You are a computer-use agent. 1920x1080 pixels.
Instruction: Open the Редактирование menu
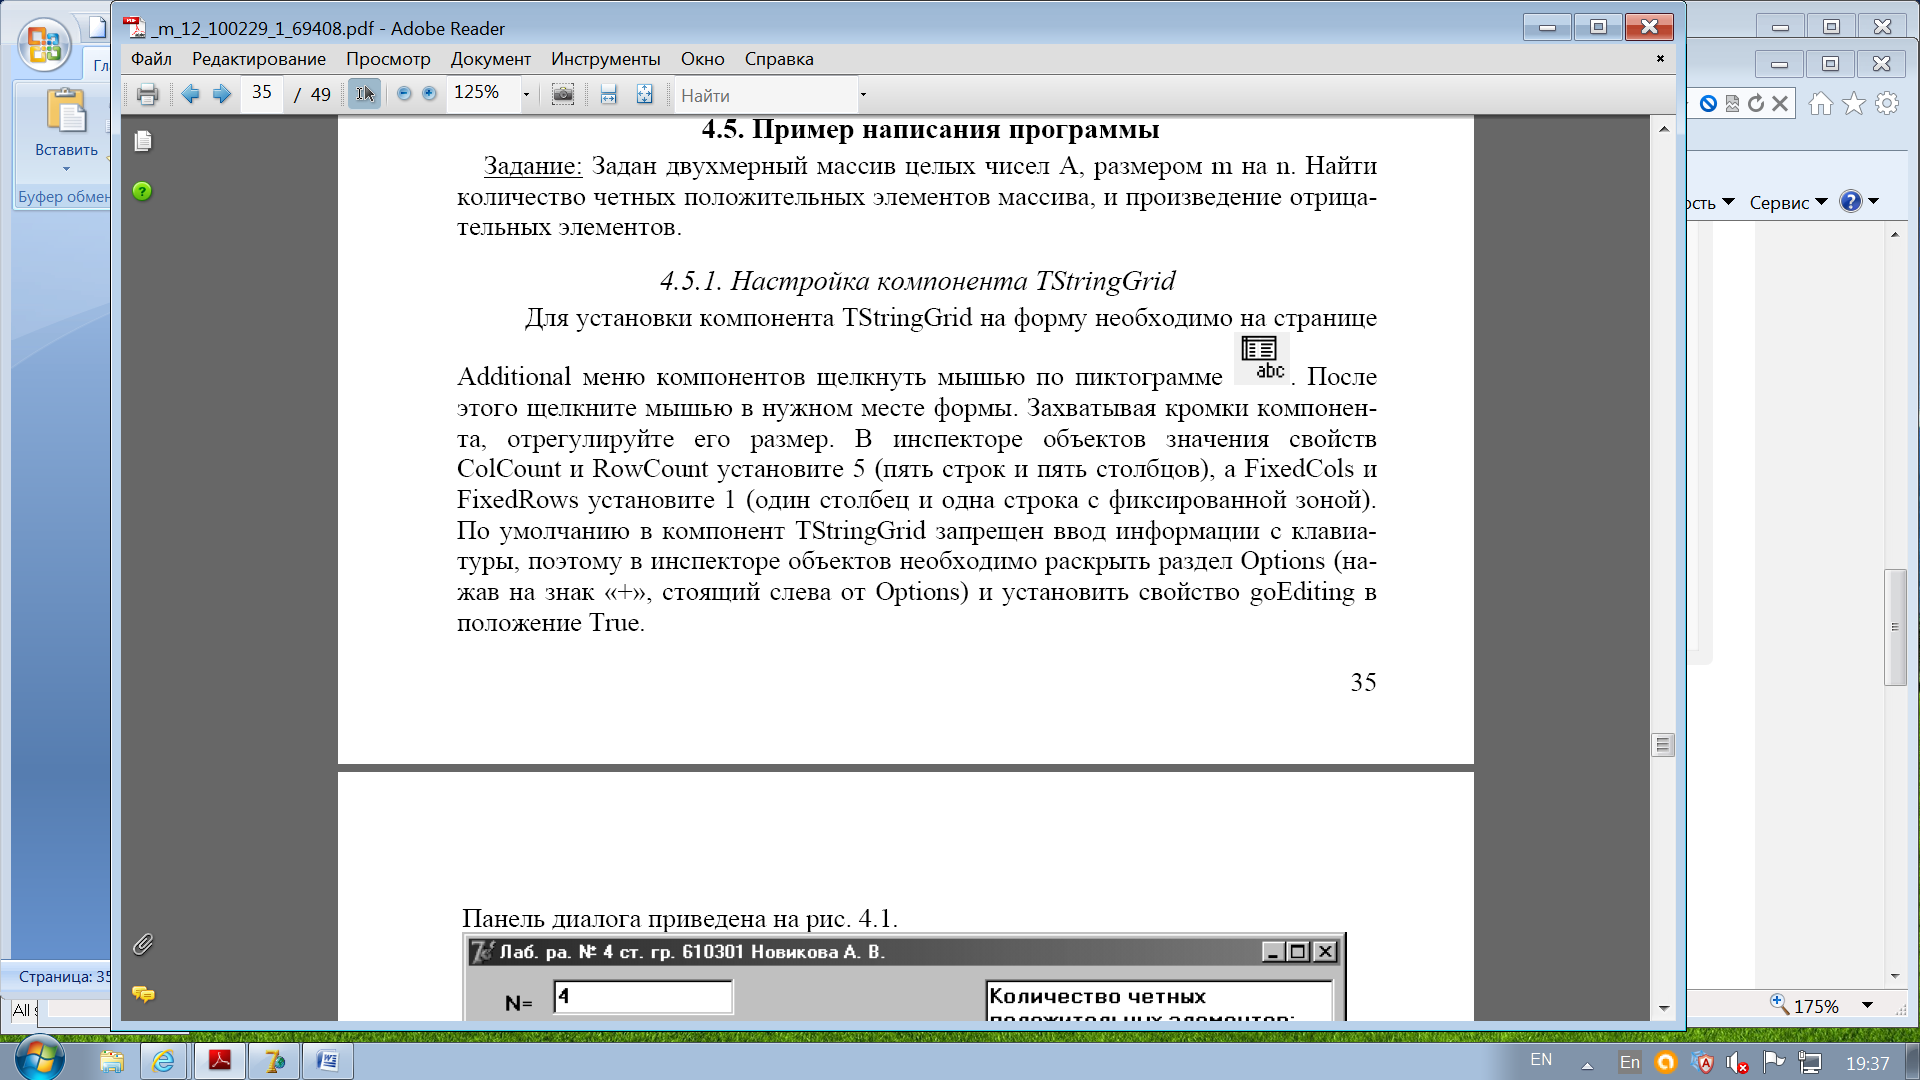[x=259, y=59]
